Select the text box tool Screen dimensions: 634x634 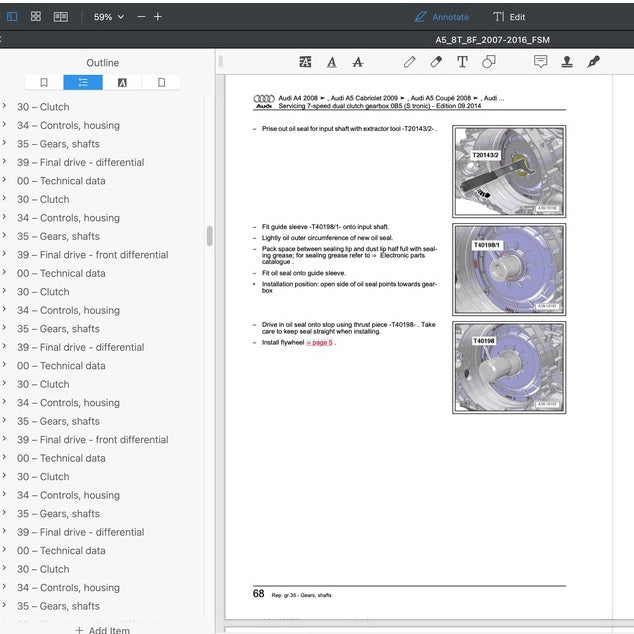click(x=462, y=62)
